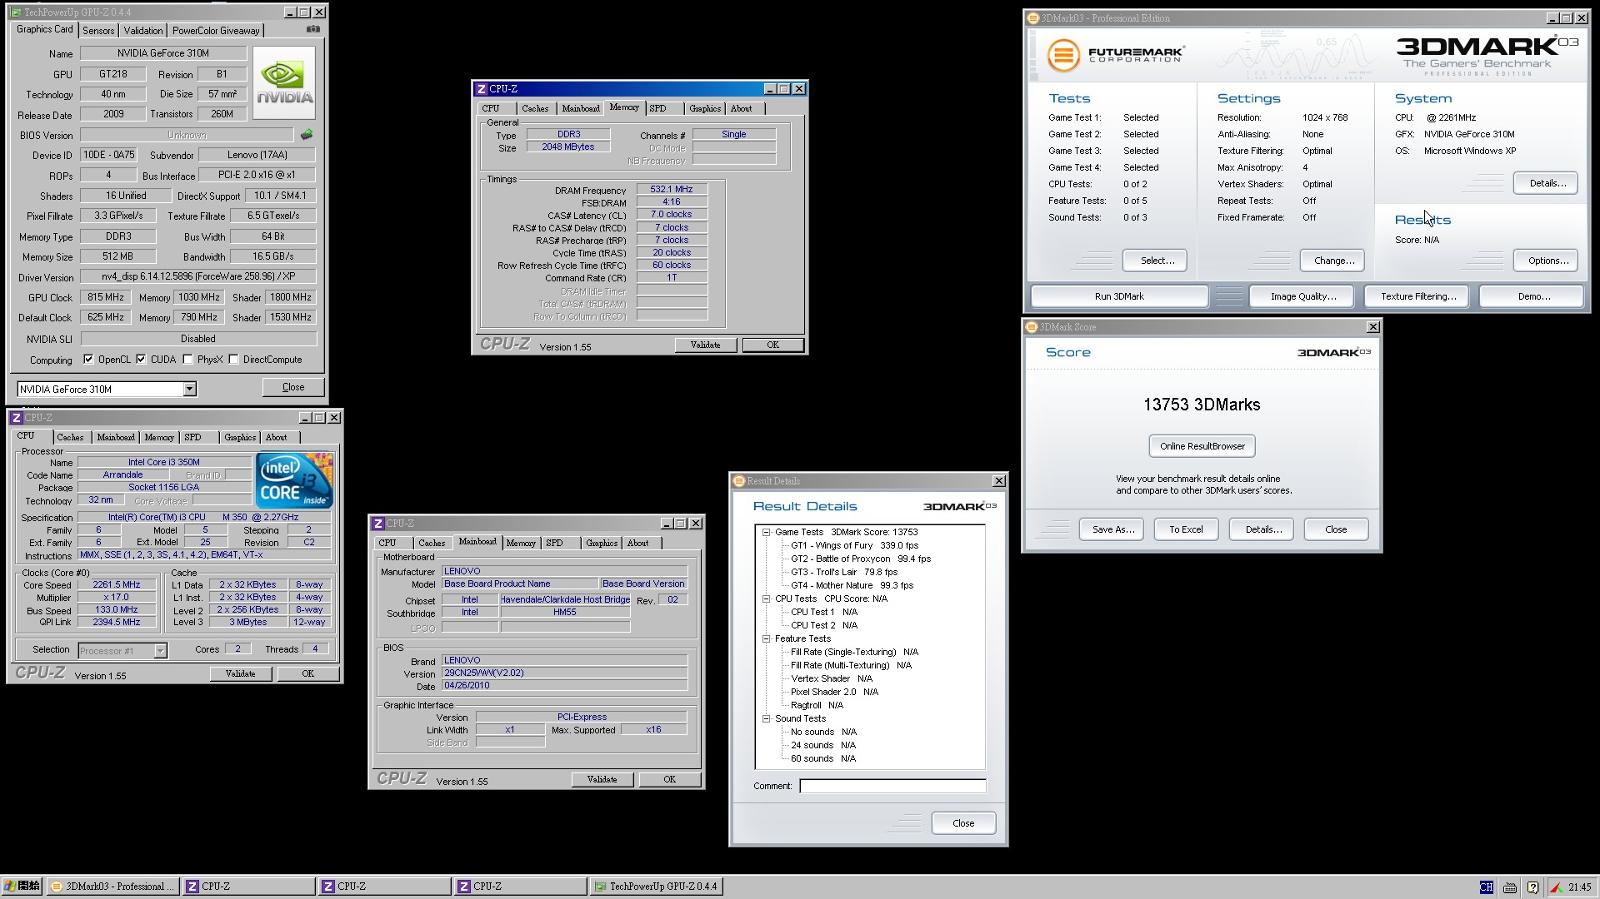This screenshot has height=899, width=1600.
Task: Select Caches tab in CPU-Z CPU window
Action: pos(70,437)
